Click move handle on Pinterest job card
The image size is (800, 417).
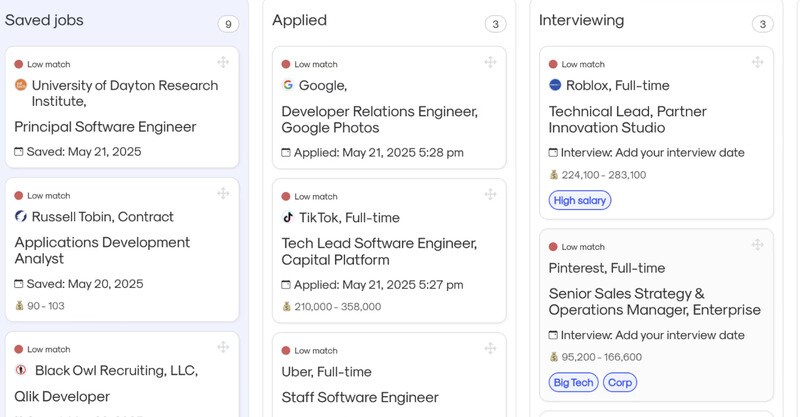[x=757, y=245]
